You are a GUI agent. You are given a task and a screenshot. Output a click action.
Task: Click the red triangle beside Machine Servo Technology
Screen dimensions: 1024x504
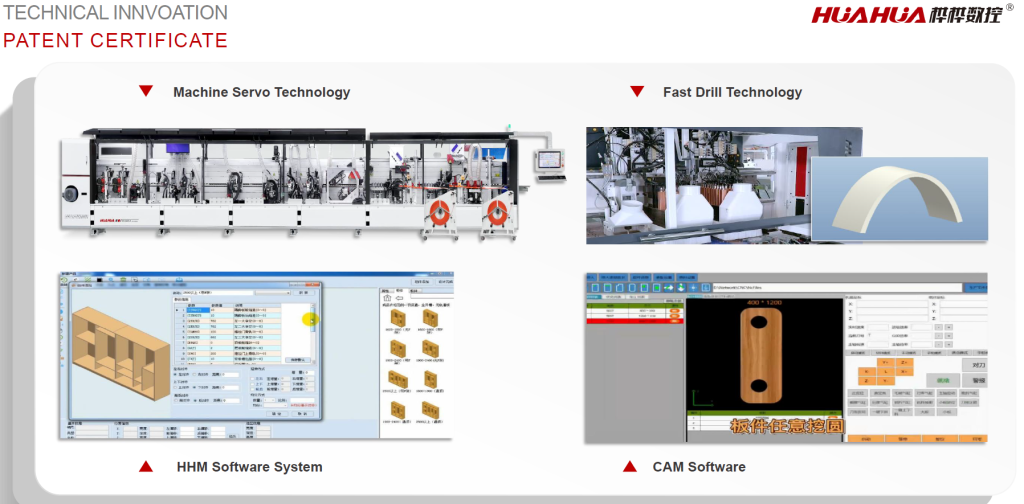[146, 92]
